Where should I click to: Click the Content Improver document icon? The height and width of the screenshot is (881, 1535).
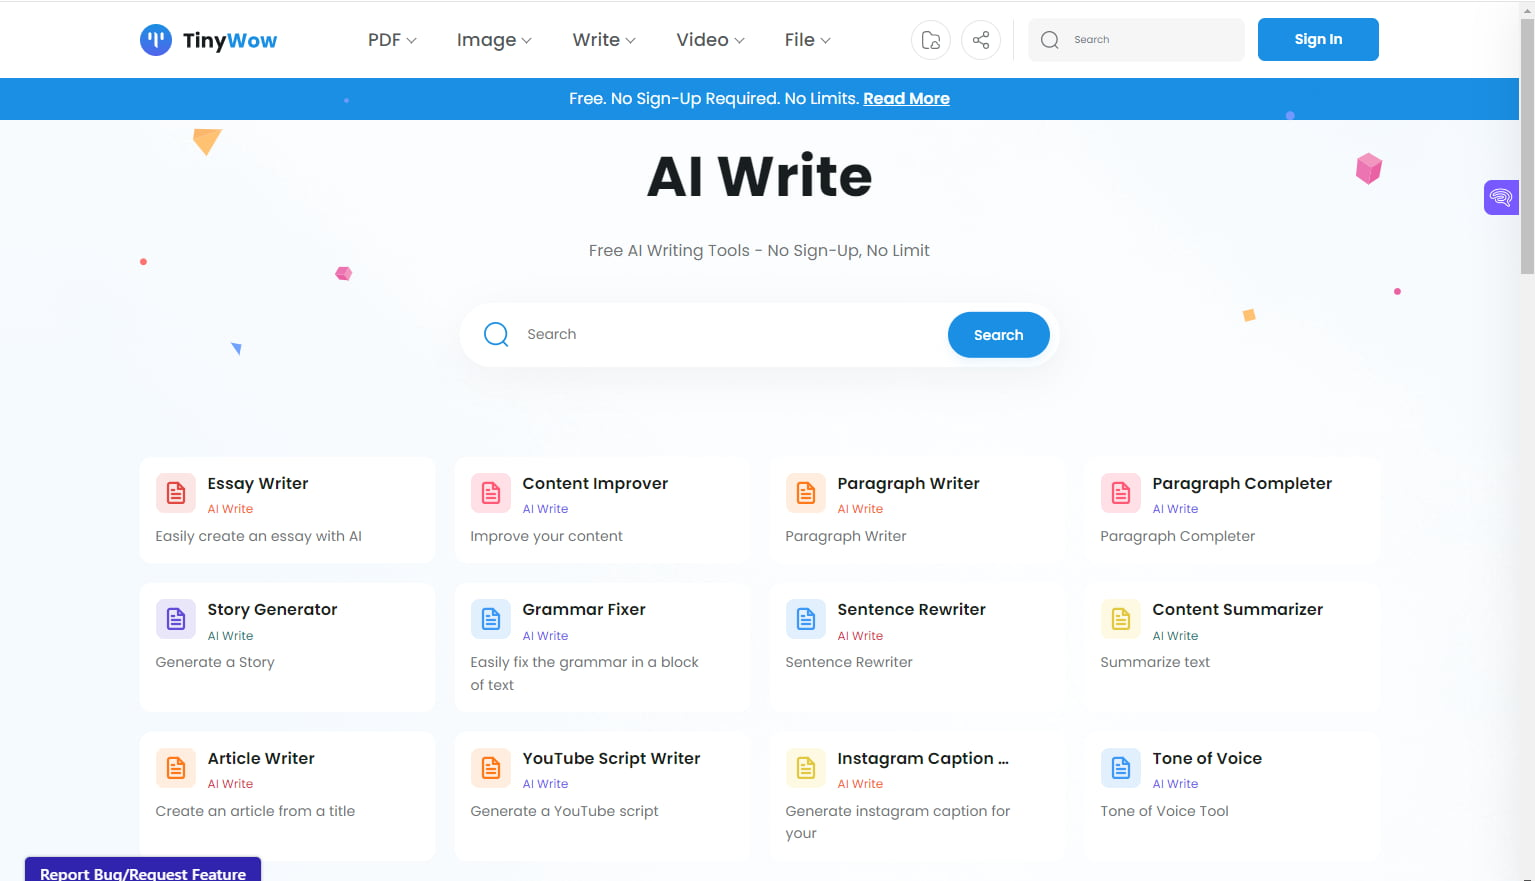click(491, 493)
